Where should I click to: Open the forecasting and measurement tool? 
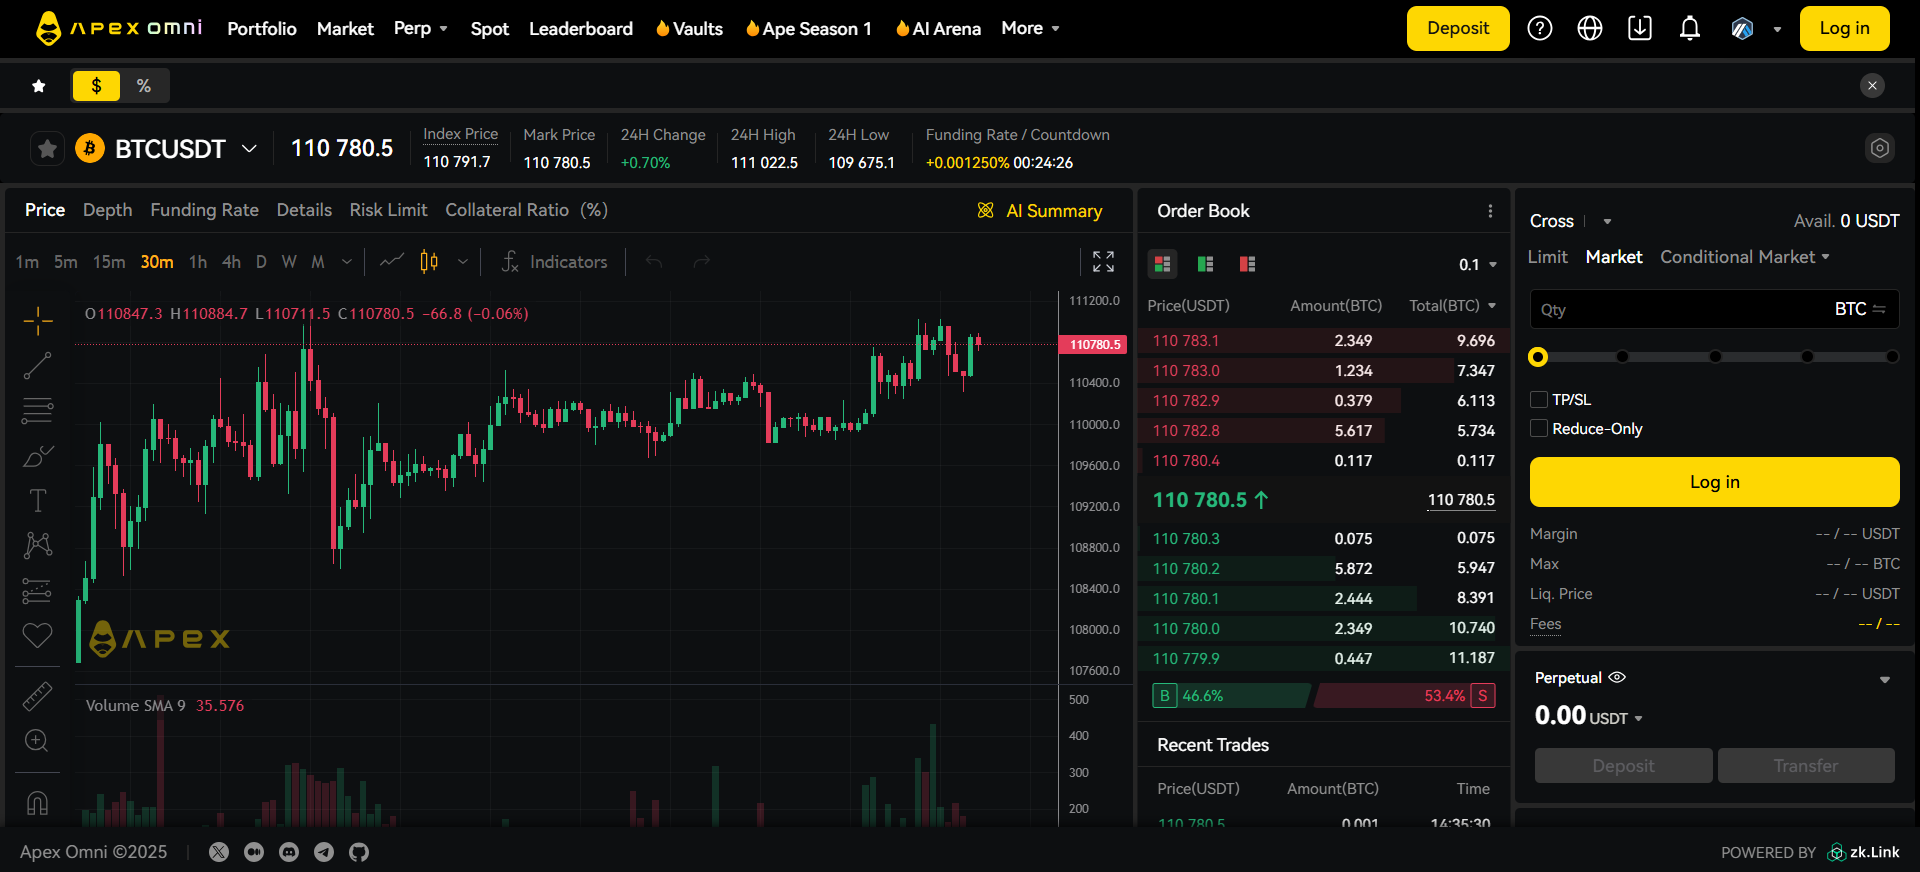pyautogui.click(x=38, y=590)
